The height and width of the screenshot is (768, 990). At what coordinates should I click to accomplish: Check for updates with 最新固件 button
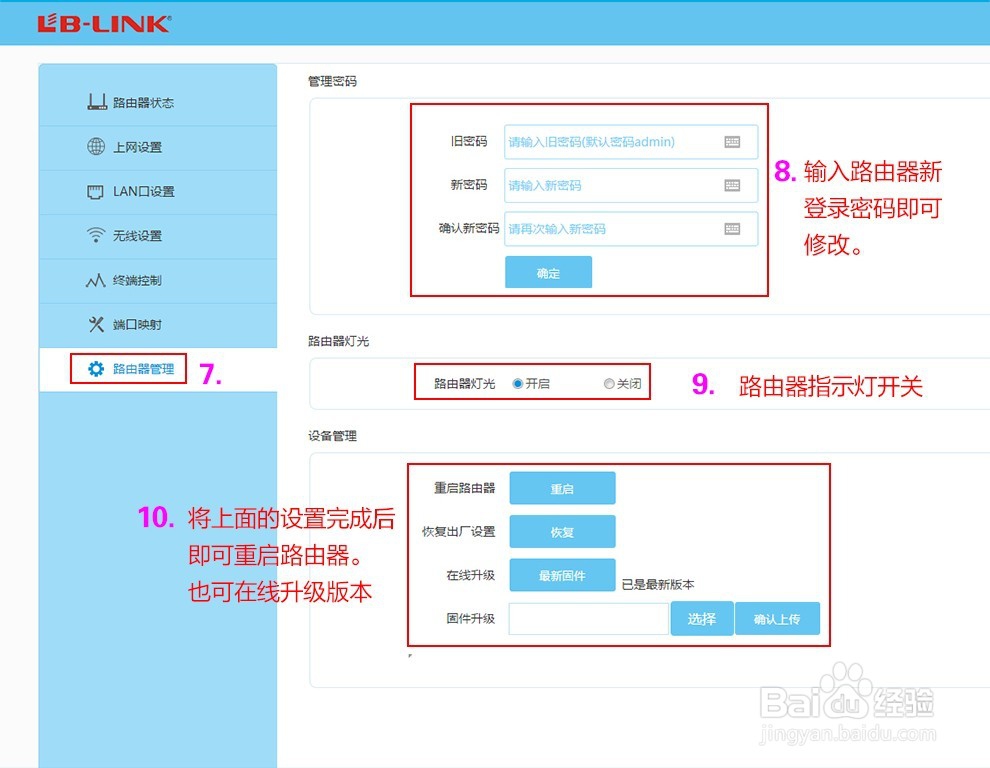pyautogui.click(x=562, y=575)
